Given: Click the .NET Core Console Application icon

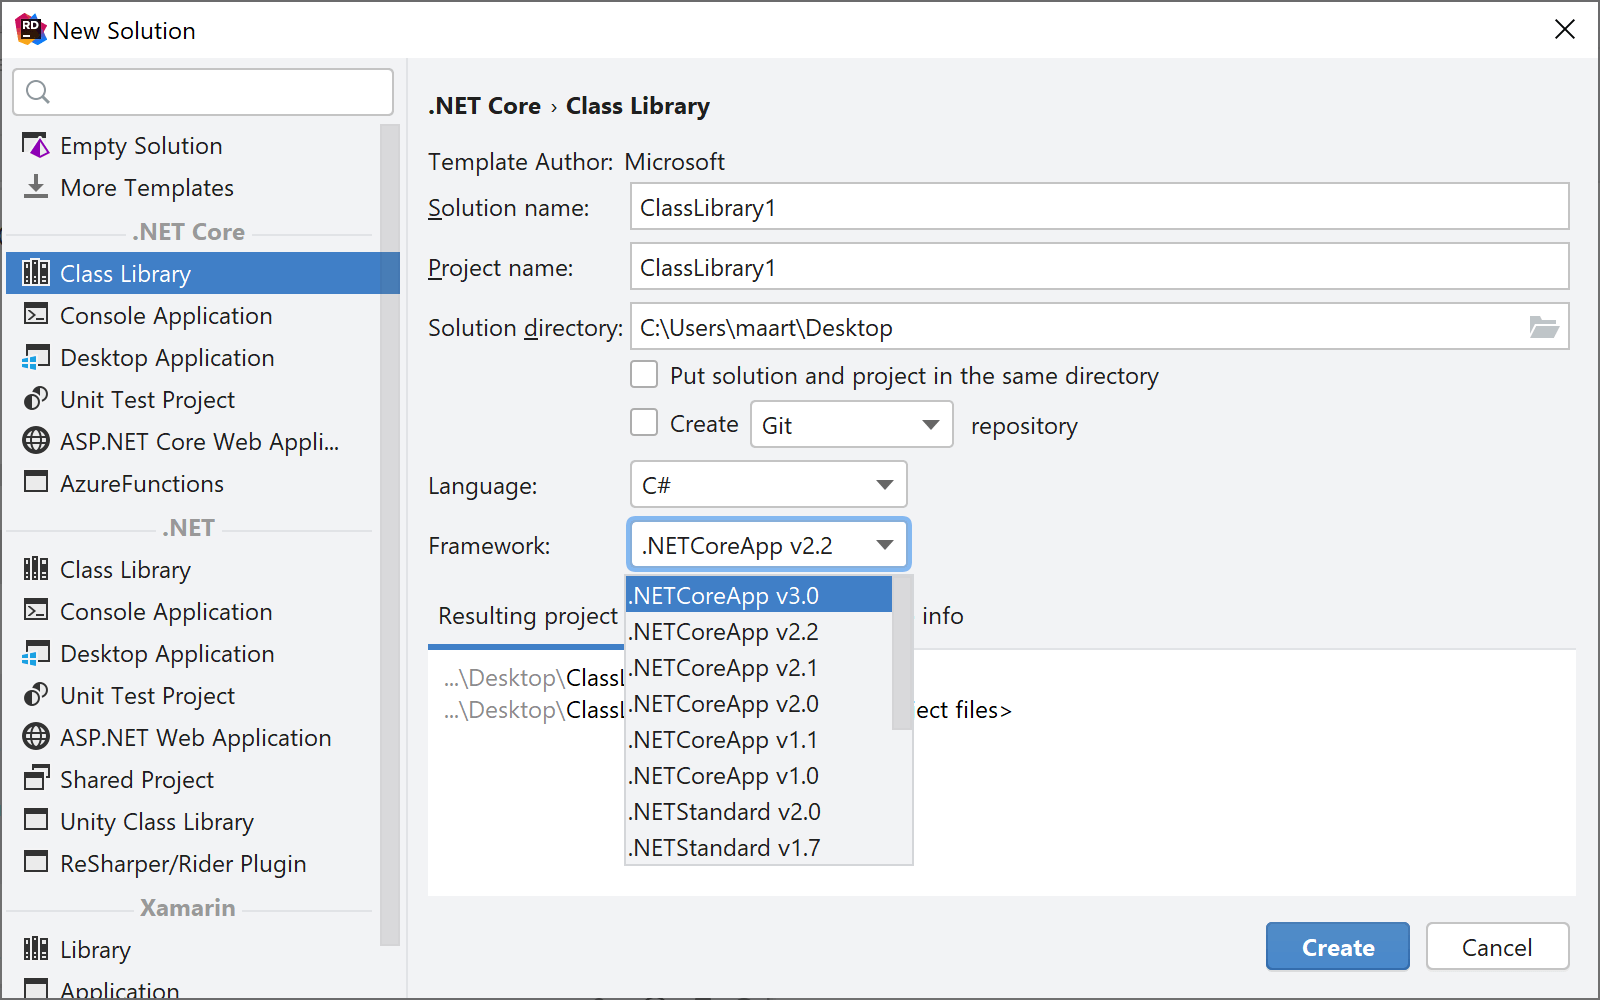Looking at the screenshot, I should 36,315.
